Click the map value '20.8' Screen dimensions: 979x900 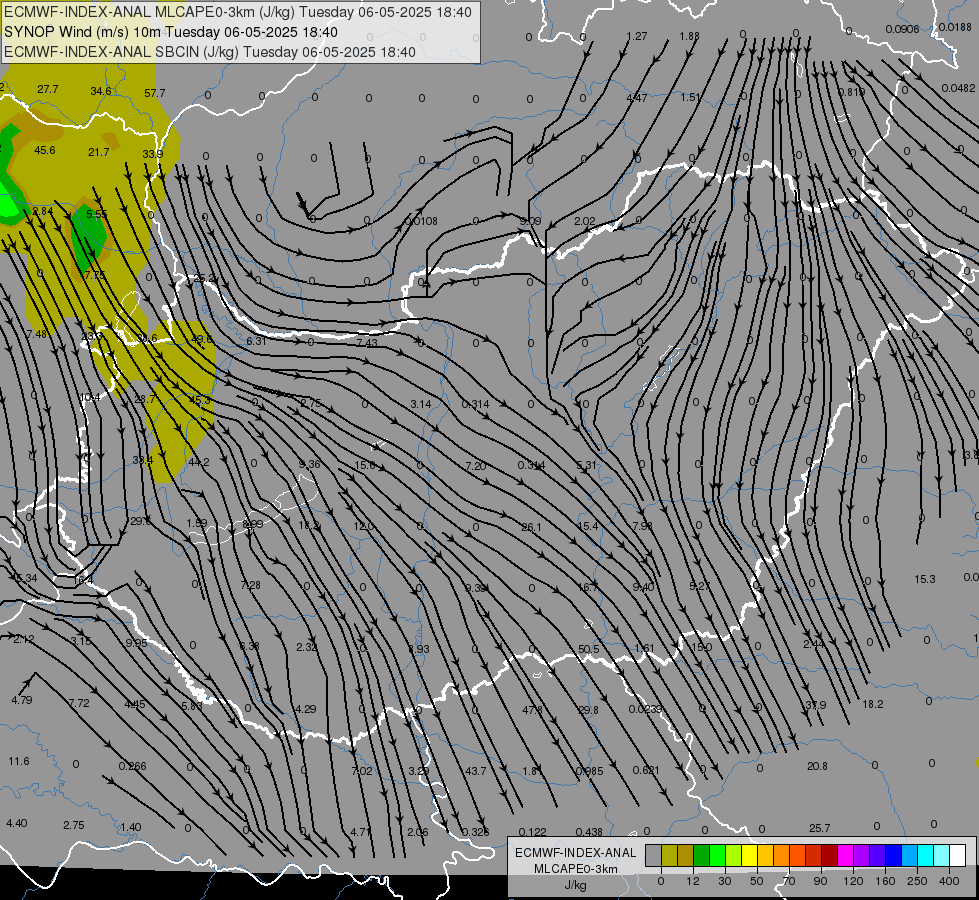(817, 766)
